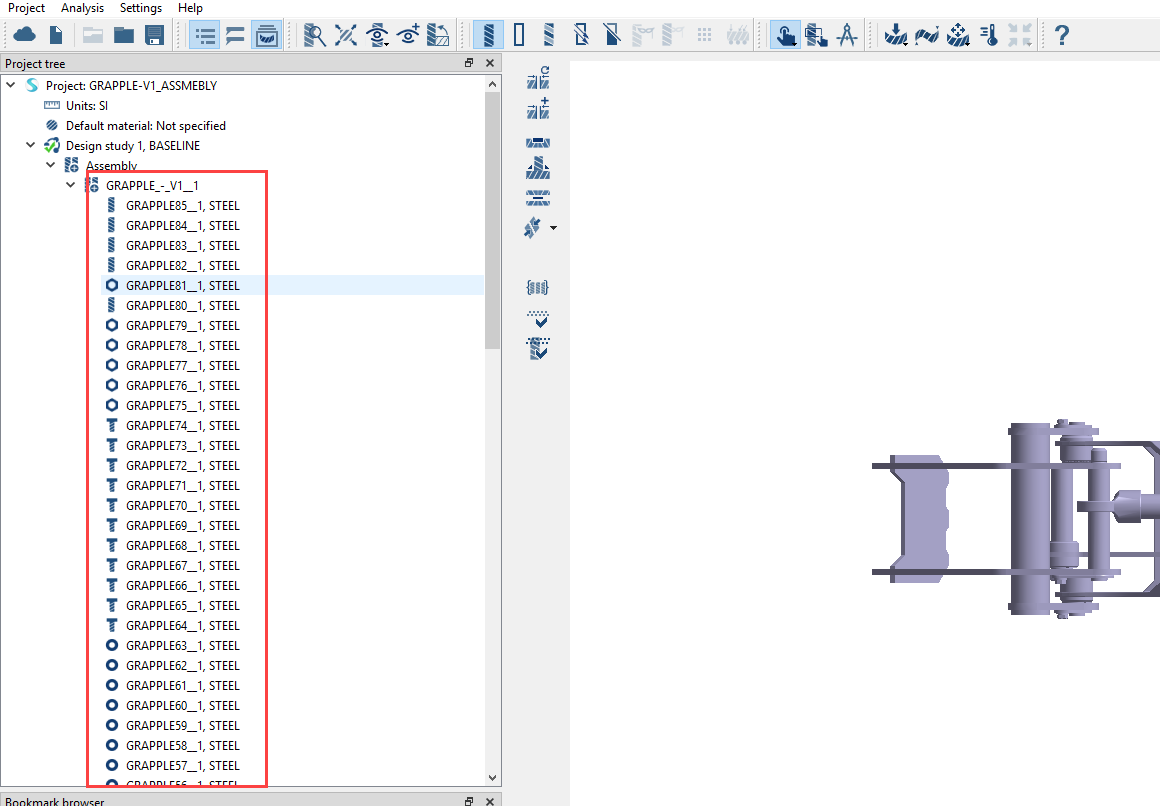Click the curly braces icon in vertical toolbar
Image resolution: width=1160 pixels, height=806 pixels.
point(538,288)
